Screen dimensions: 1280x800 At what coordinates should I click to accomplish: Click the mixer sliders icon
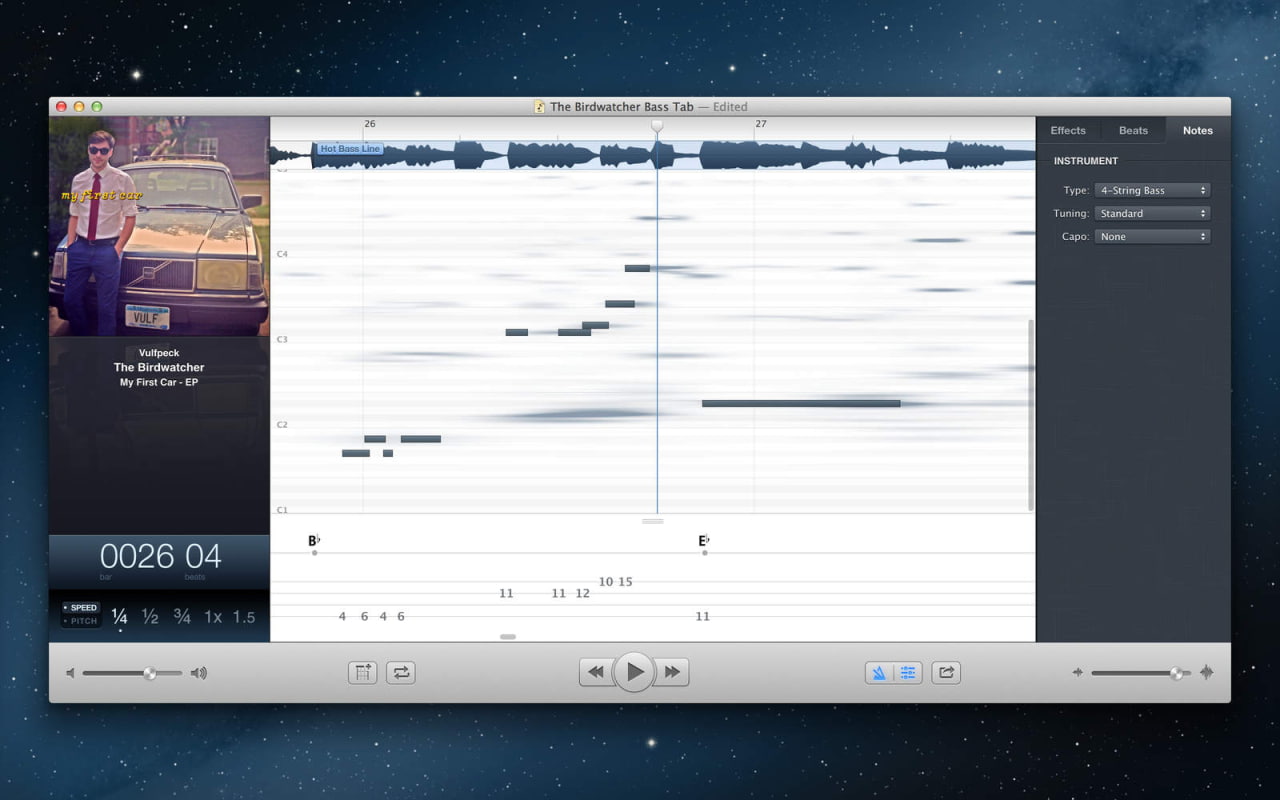click(x=908, y=673)
